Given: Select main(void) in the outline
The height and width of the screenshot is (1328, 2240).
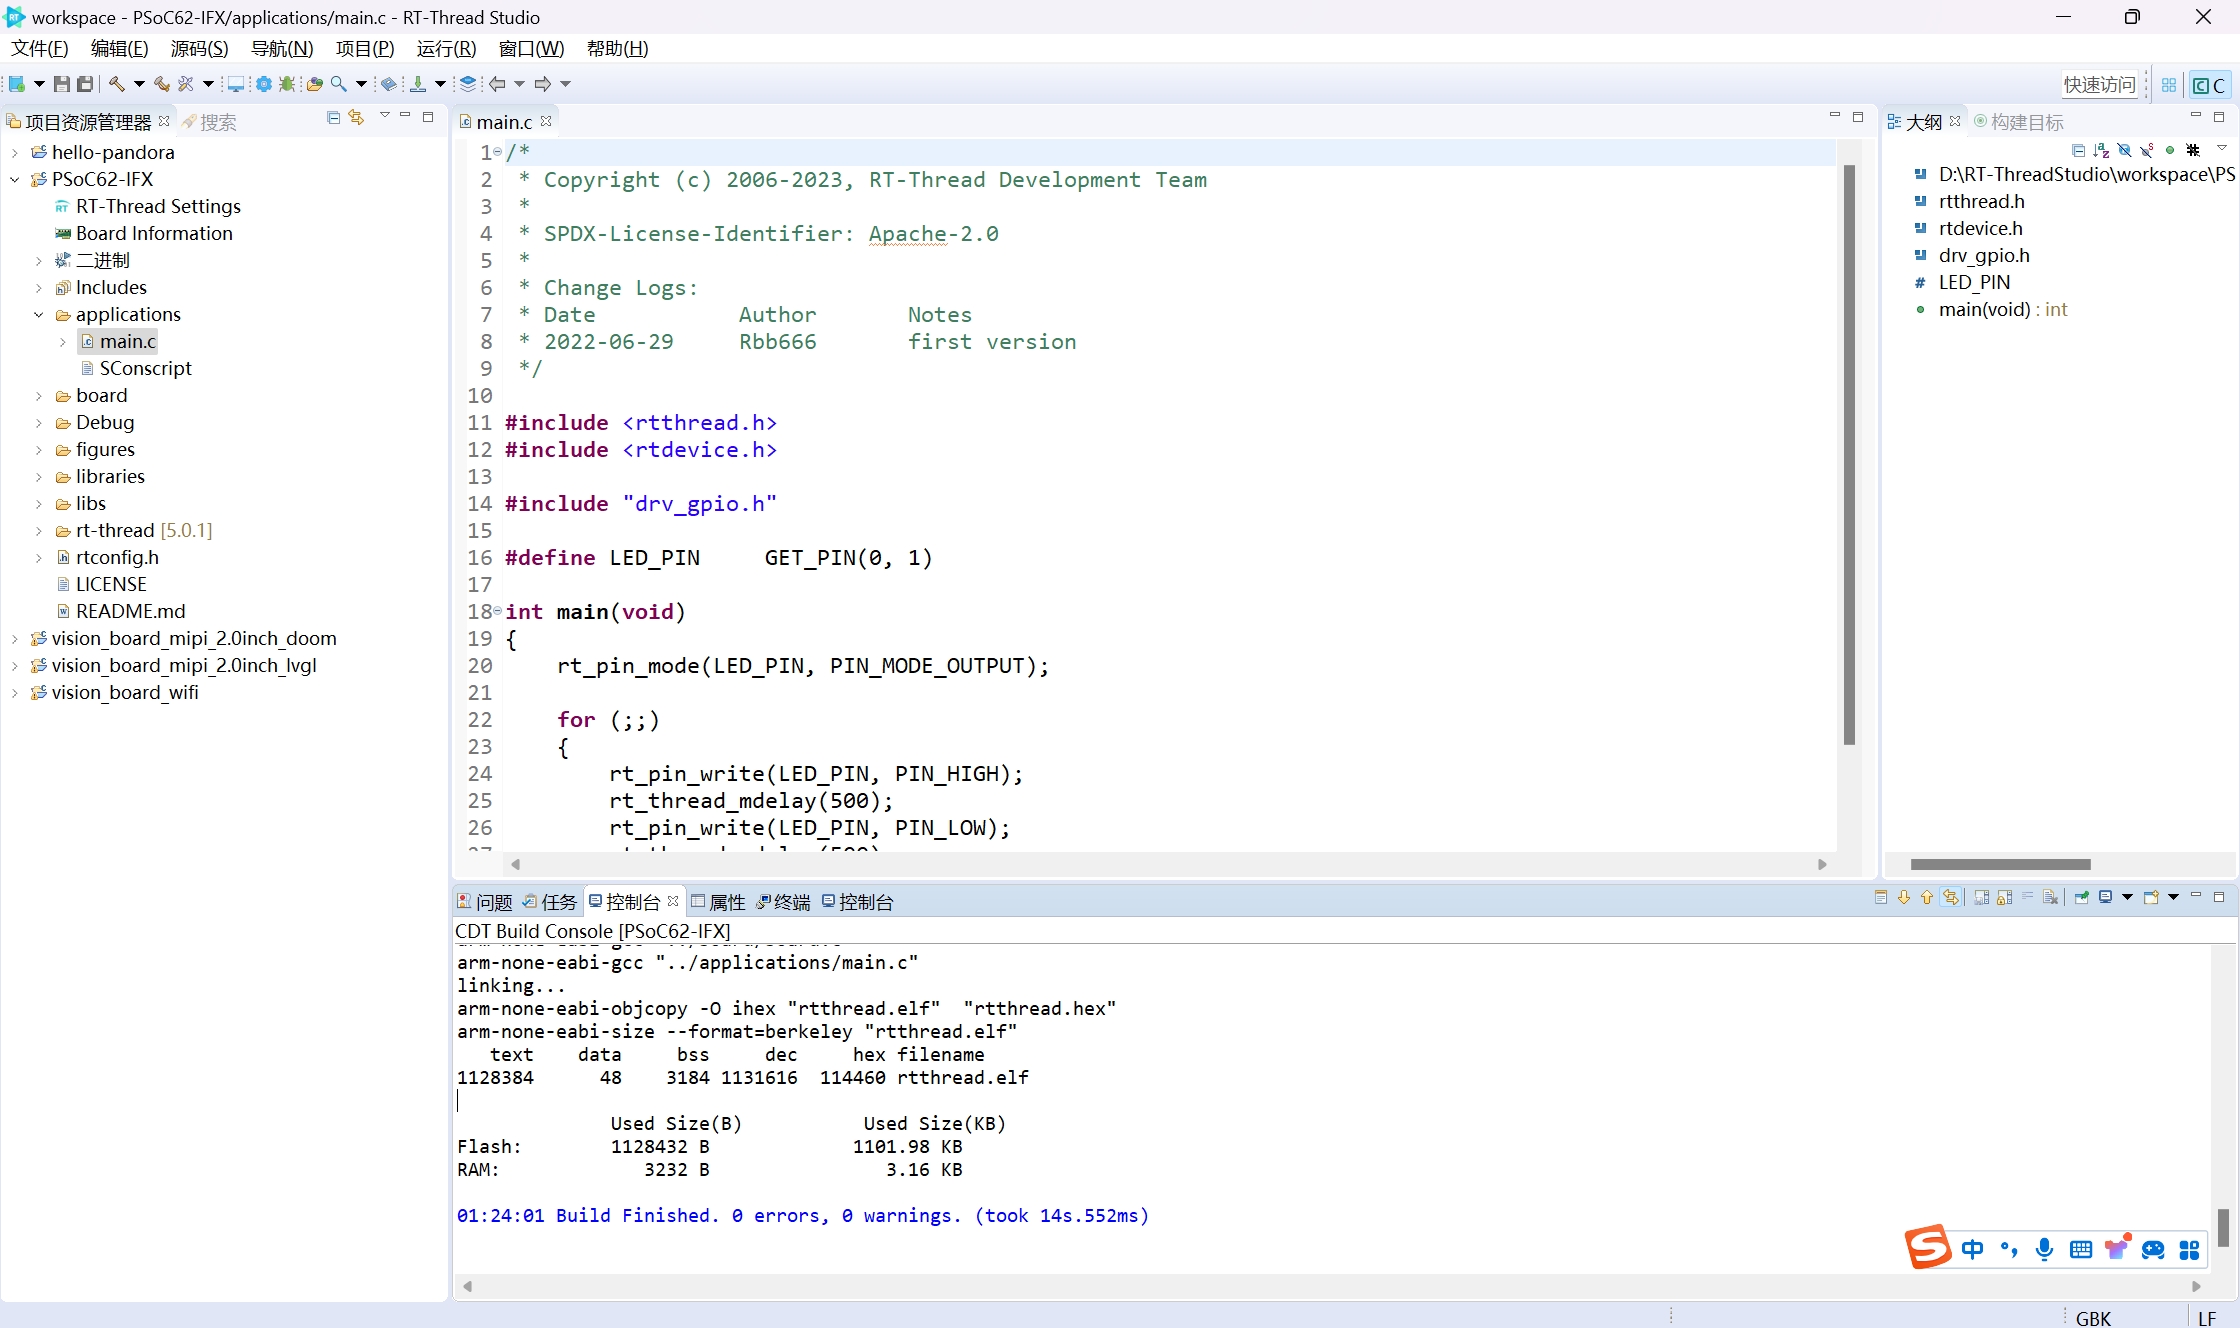Looking at the screenshot, I should pyautogui.click(x=1990, y=310).
